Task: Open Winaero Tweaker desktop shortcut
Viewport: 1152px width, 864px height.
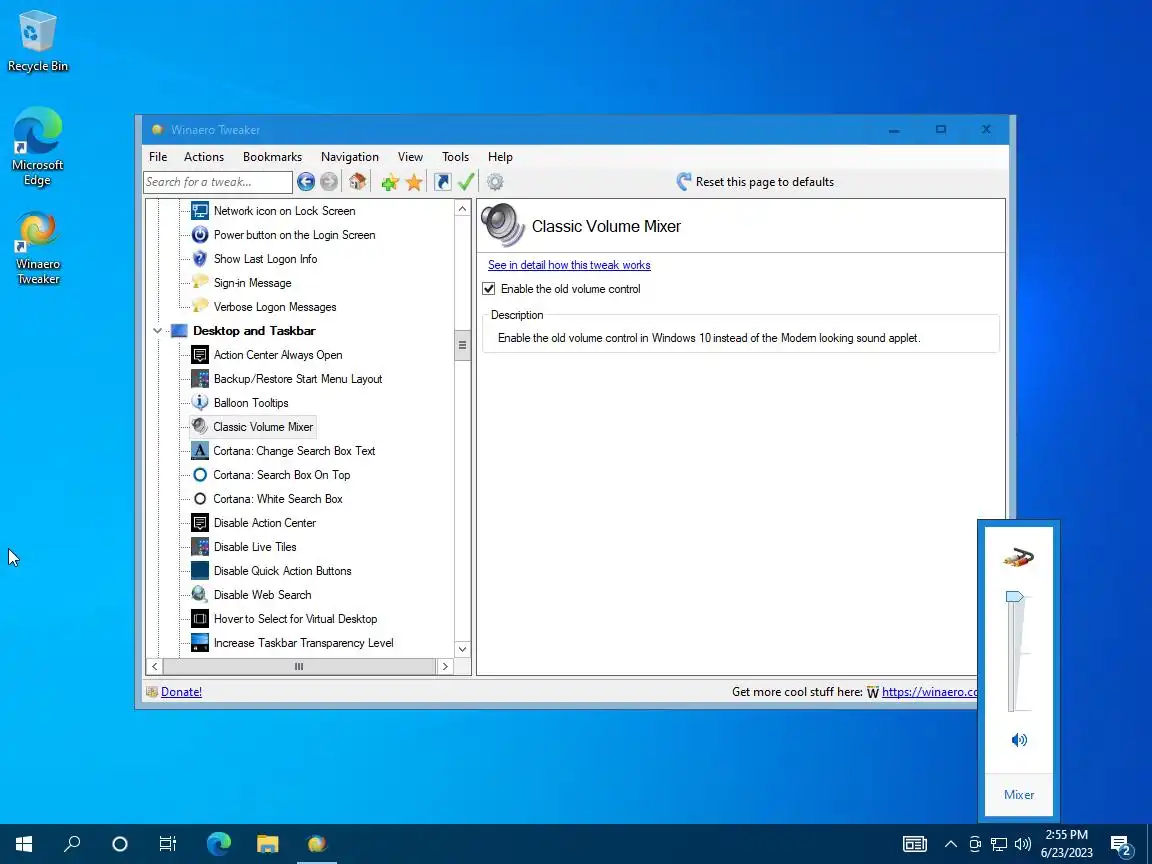Action: coord(37,248)
